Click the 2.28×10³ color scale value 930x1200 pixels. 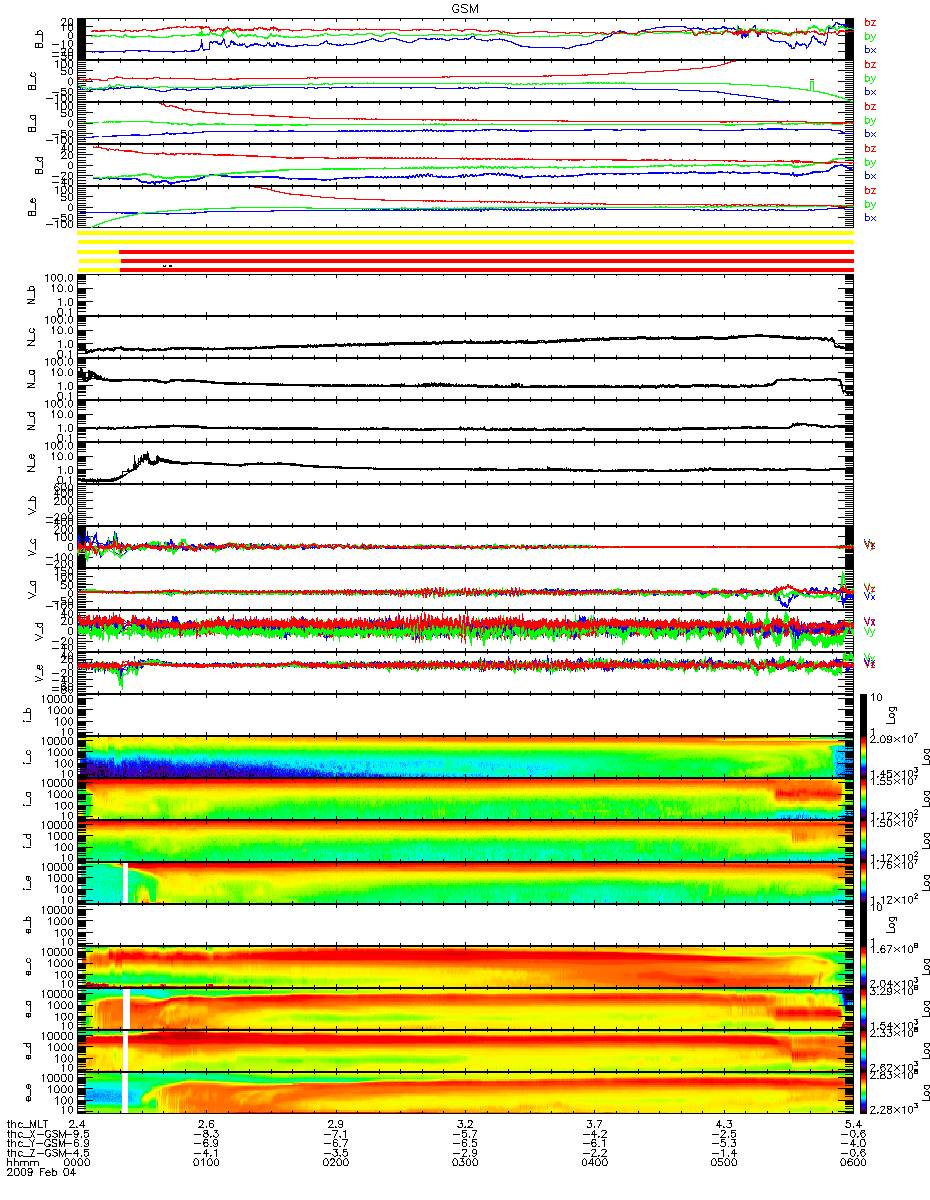click(x=895, y=1111)
